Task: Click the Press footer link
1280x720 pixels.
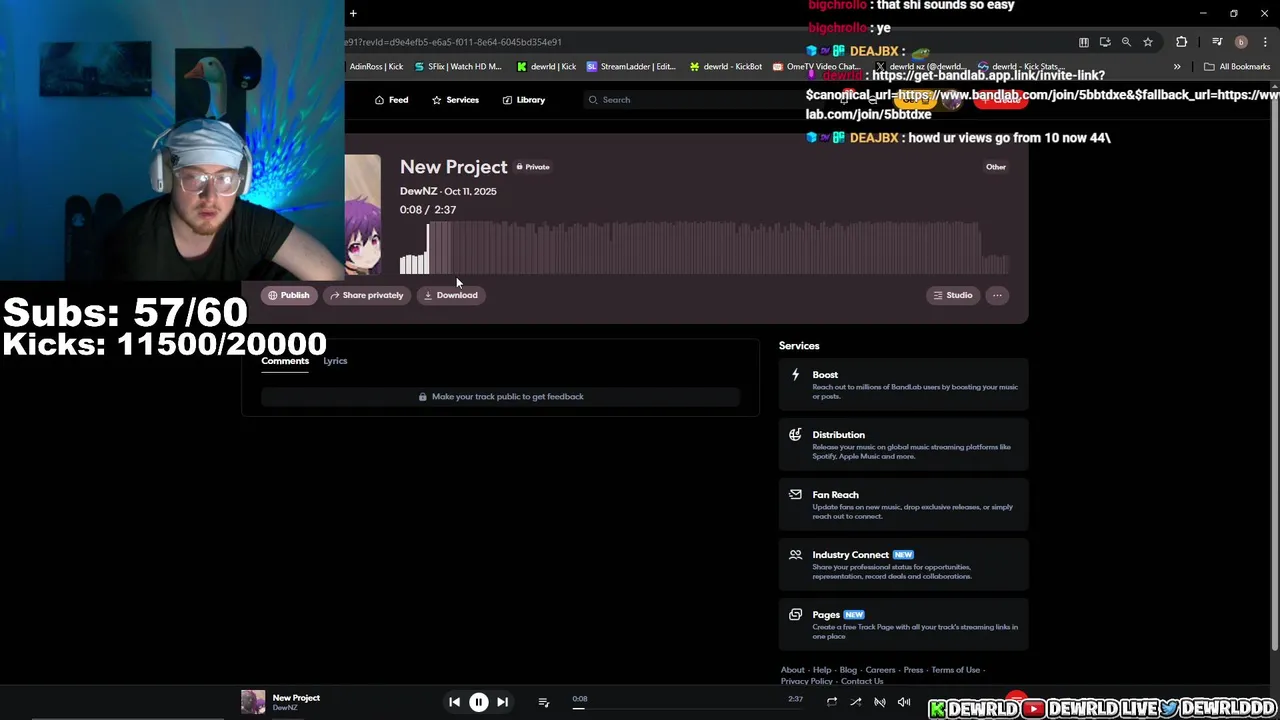Action: tap(913, 670)
